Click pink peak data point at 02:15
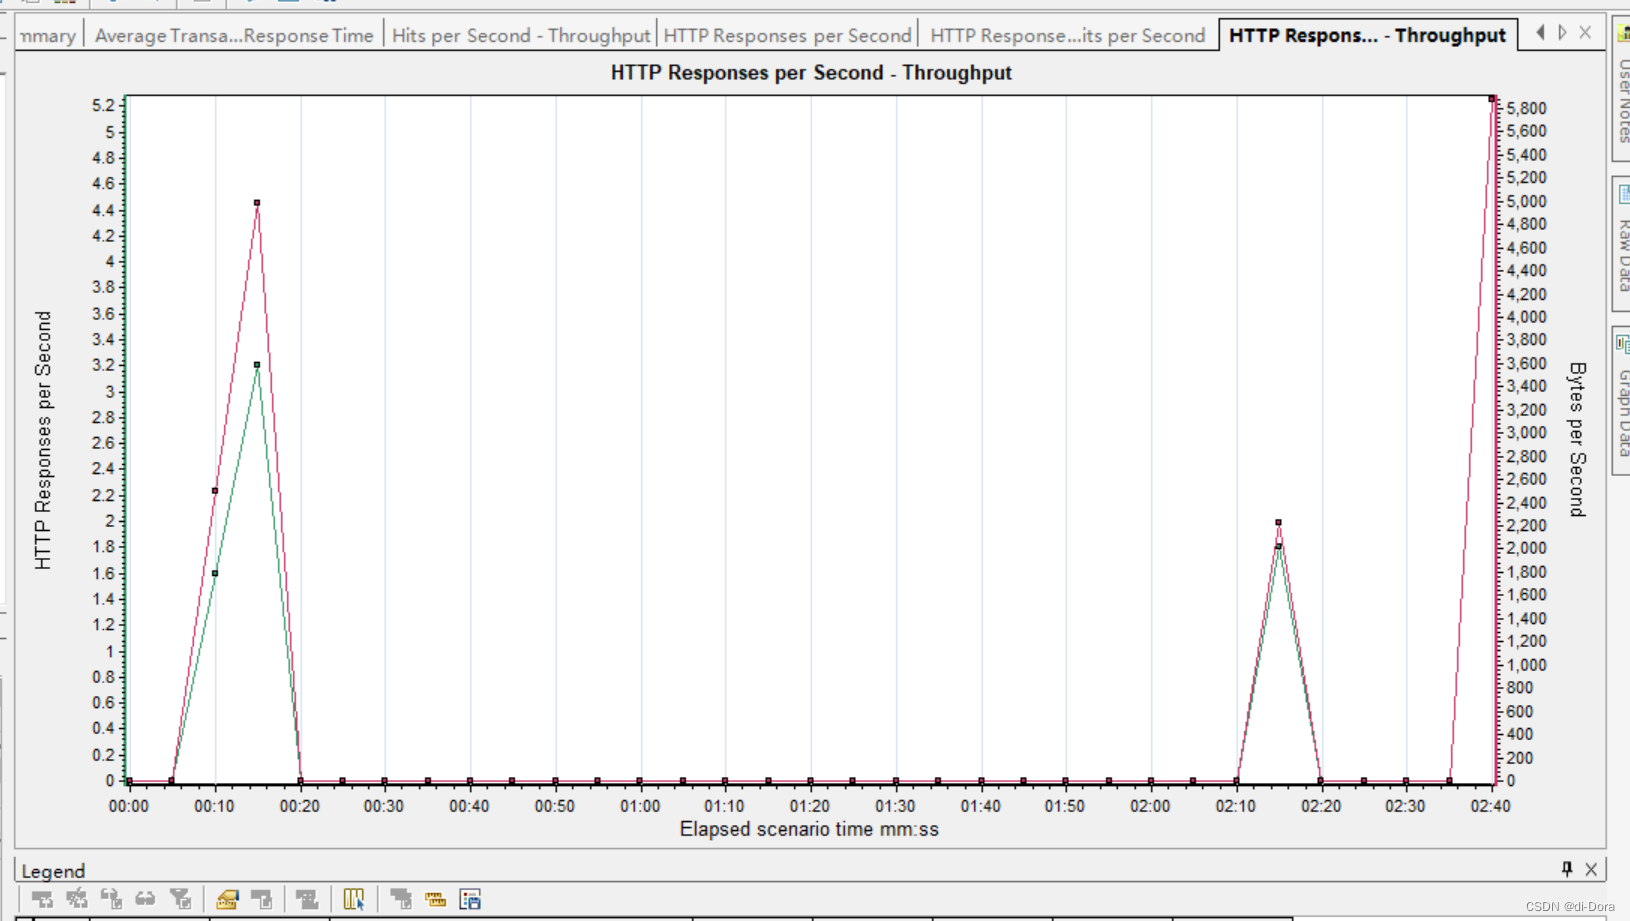The height and width of the screenshot is (921, 1630). [x=1278, y=522]
